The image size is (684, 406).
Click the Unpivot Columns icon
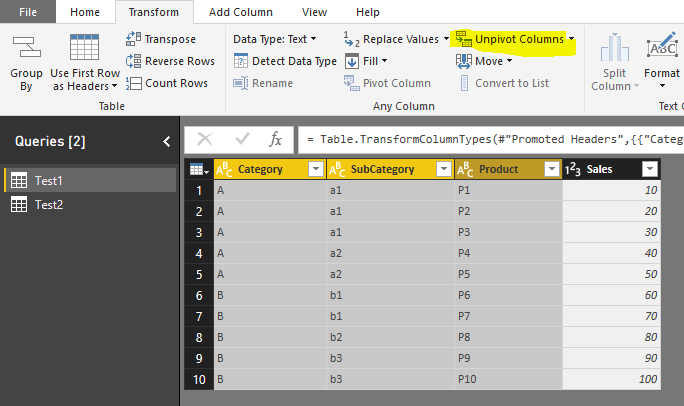464,38
